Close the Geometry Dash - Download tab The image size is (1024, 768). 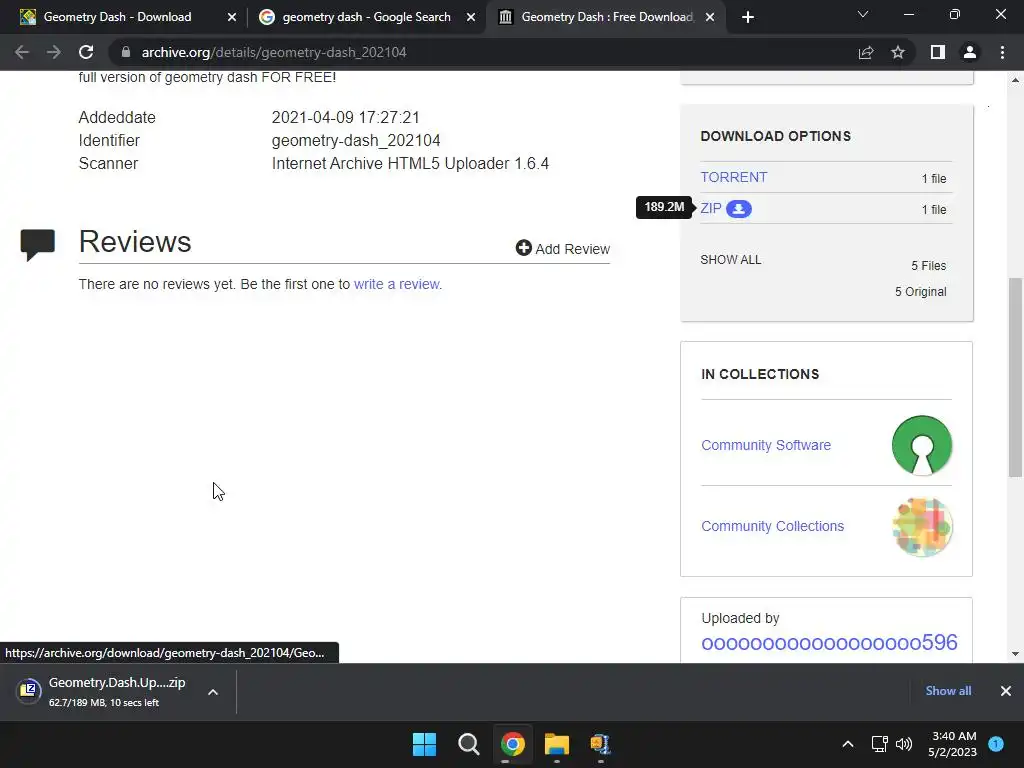point(232,17)
